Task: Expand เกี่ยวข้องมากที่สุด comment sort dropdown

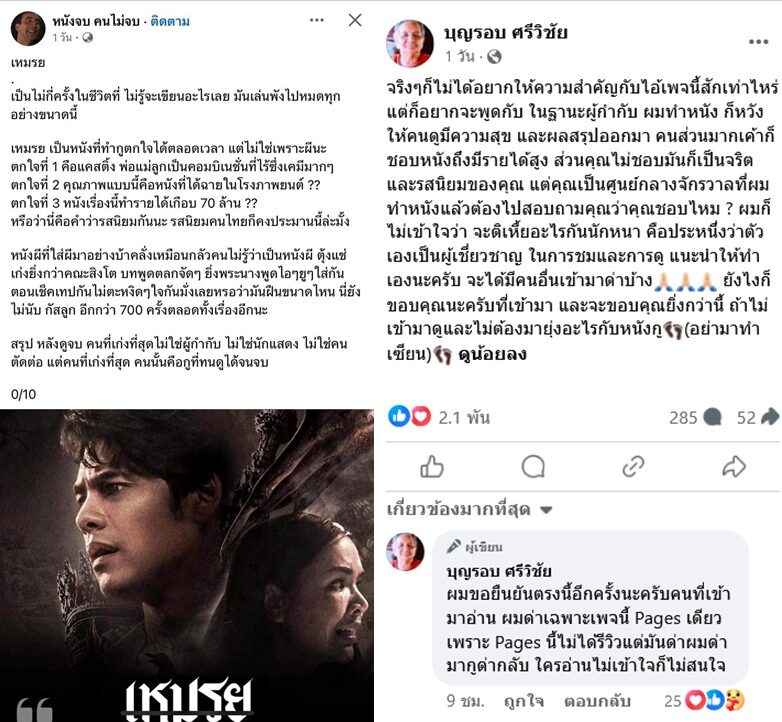Action: click(x=469, y=510)
